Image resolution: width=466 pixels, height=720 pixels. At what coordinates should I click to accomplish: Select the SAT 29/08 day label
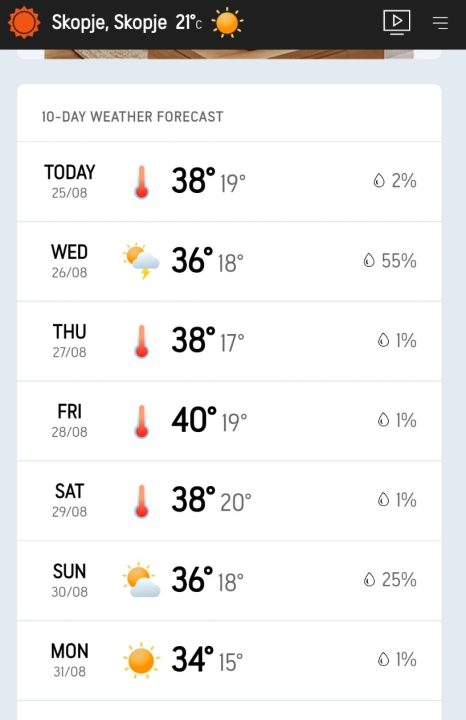click(69, 500)
